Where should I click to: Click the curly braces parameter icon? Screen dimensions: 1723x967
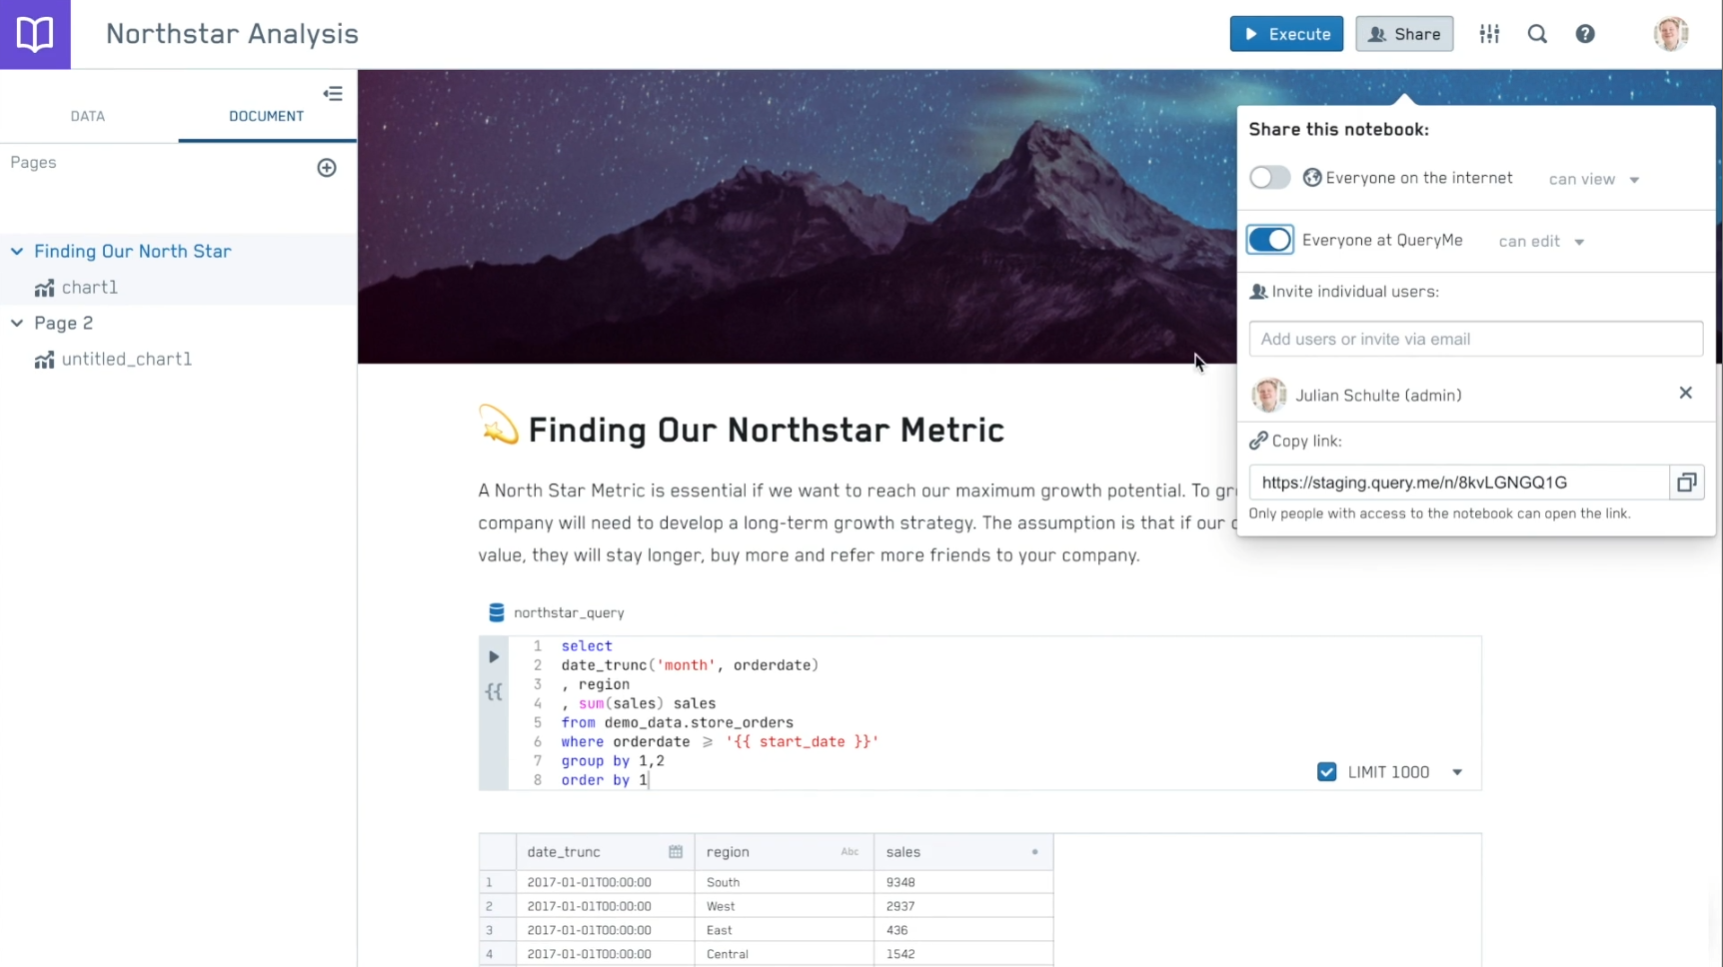pos(494,692)
